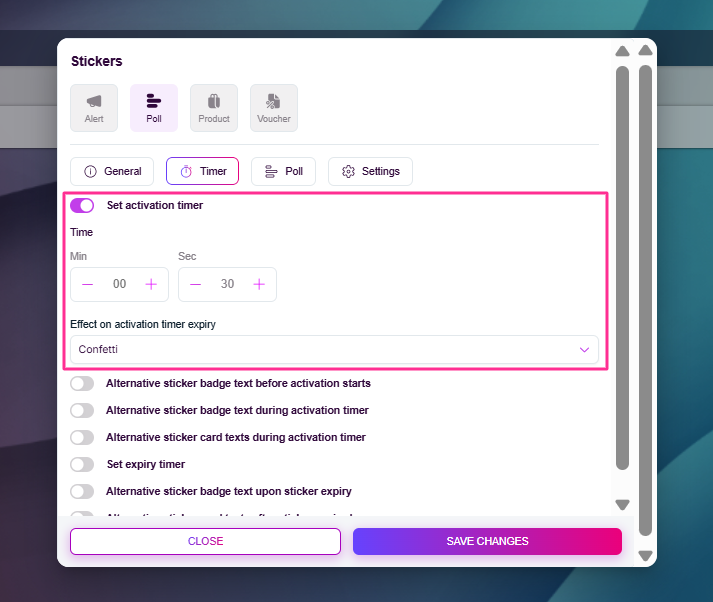This screenshot has height=602, width=713.
Task: Click the CLOSE button
Action: pyautogui.click(x=205, y=541)
